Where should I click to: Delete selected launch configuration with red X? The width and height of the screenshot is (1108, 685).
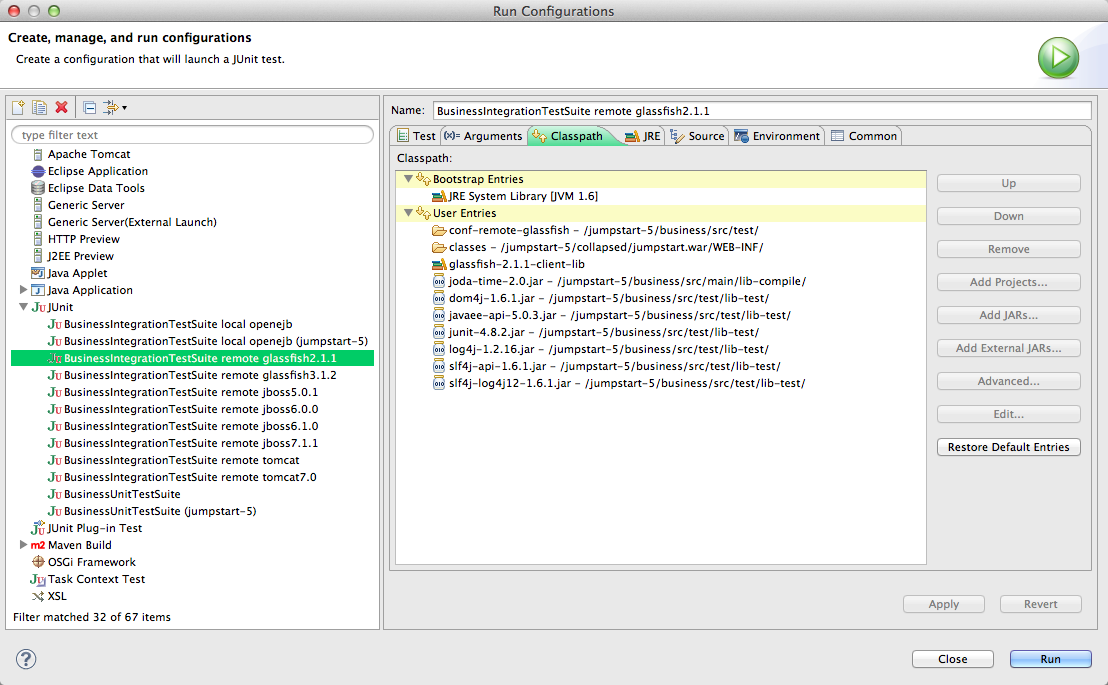click(61, 107)
